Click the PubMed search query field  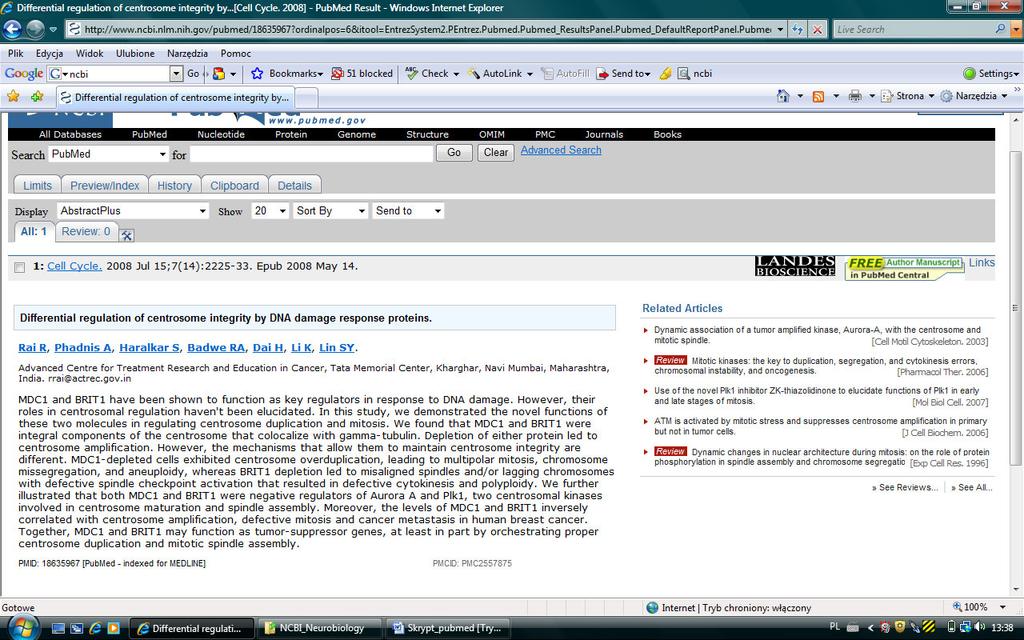click(312, 154)
